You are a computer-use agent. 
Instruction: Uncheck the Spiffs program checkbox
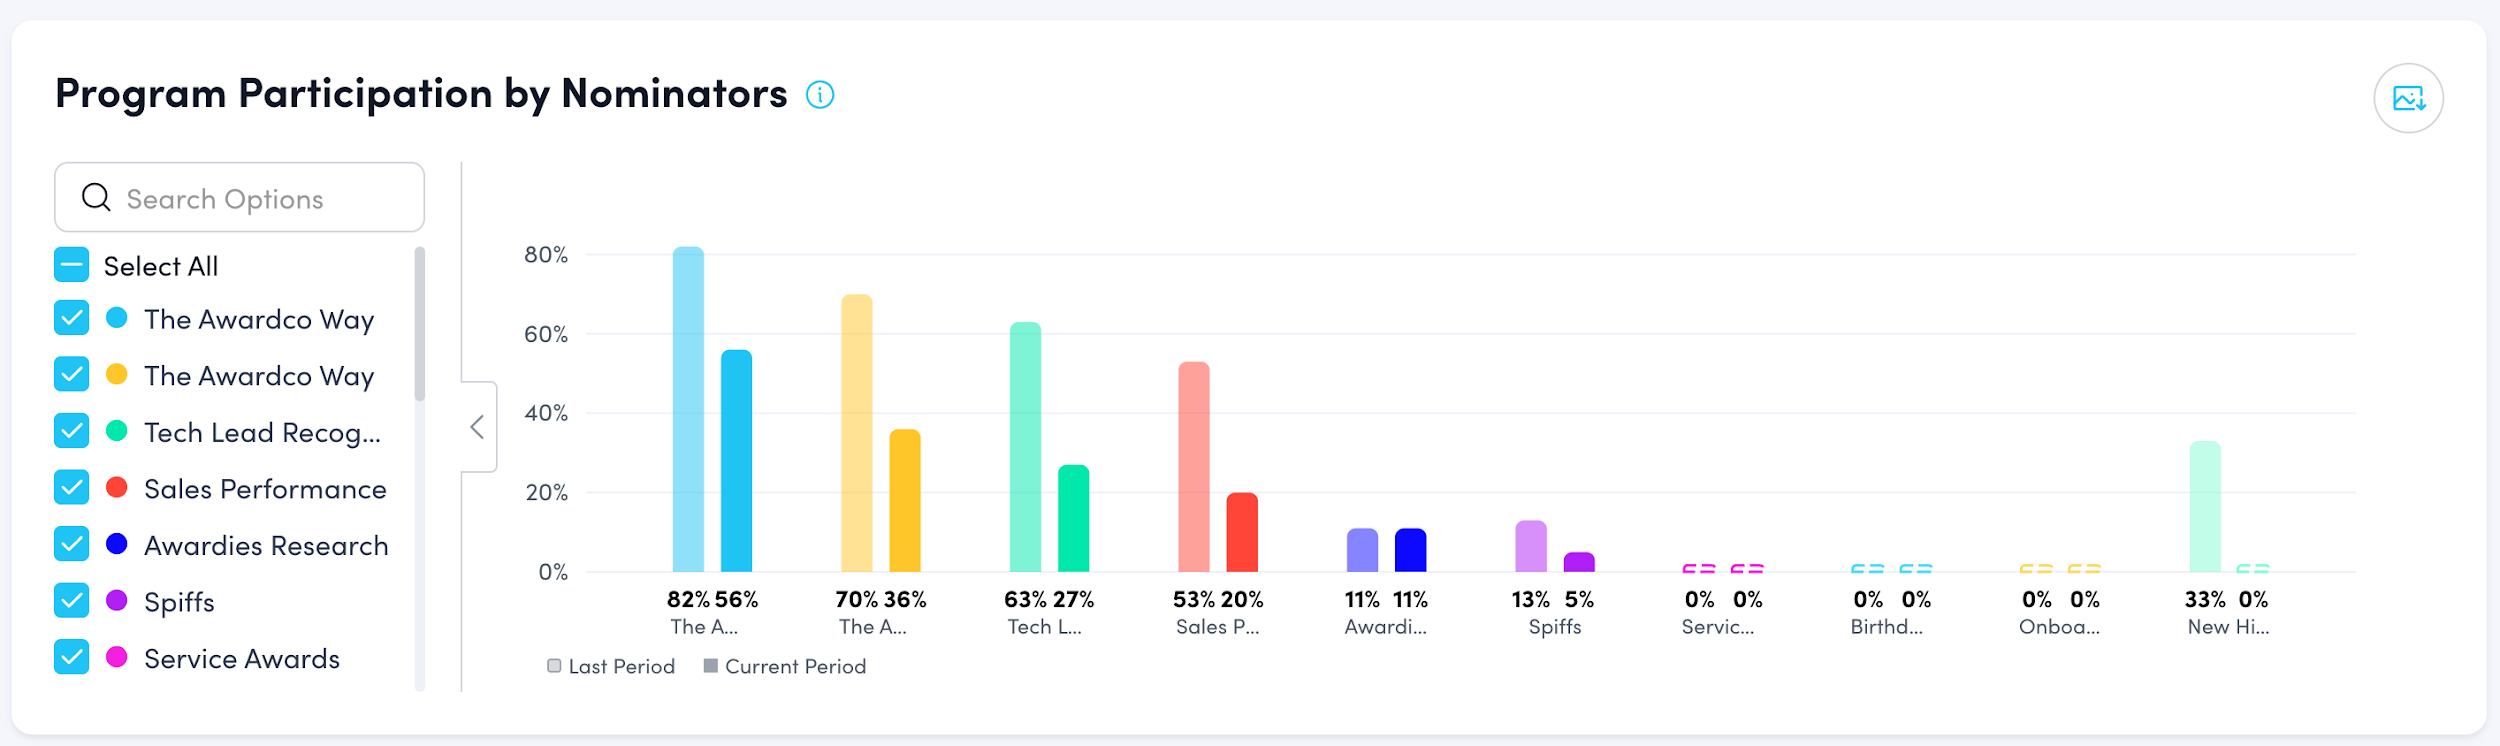click(72, 601)
